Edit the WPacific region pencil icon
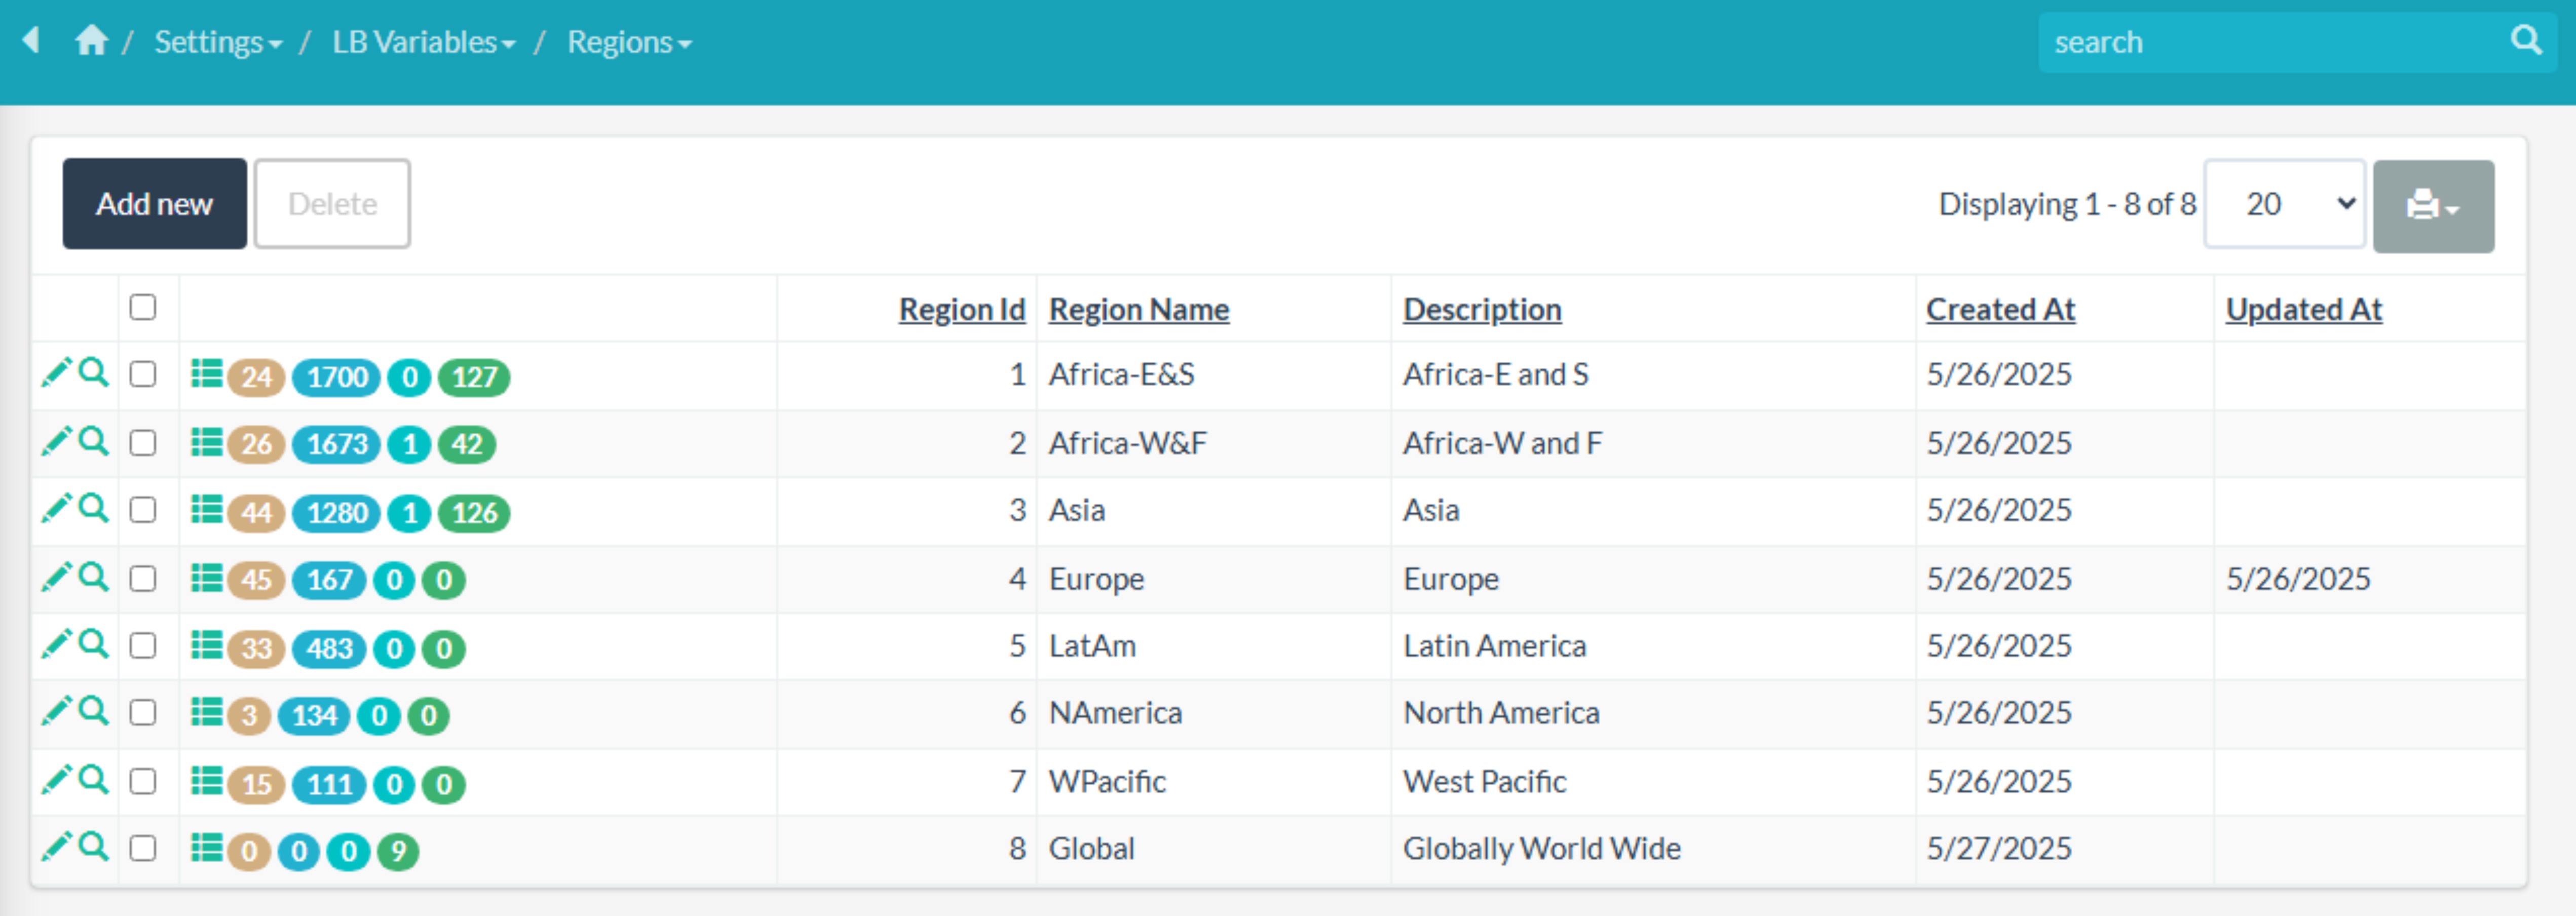Screen dimensions: 2576x916 click(56, 779)
